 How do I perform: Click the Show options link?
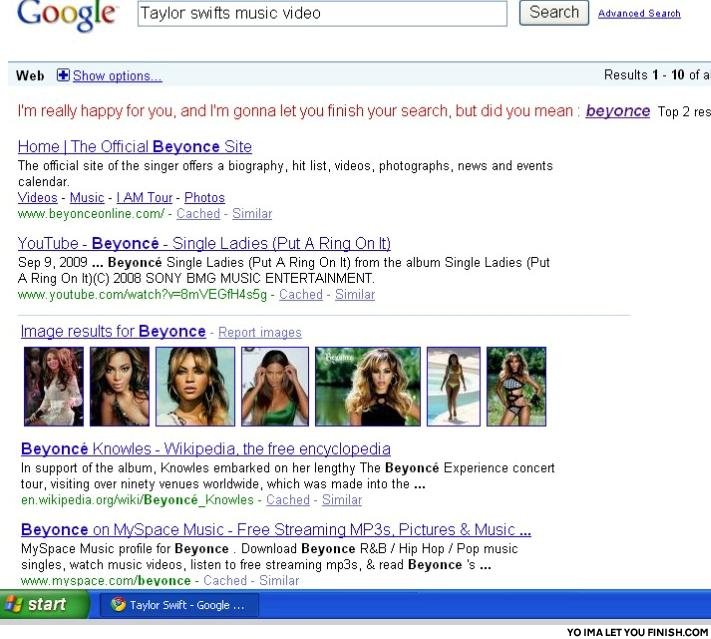(x=117, y=76)
